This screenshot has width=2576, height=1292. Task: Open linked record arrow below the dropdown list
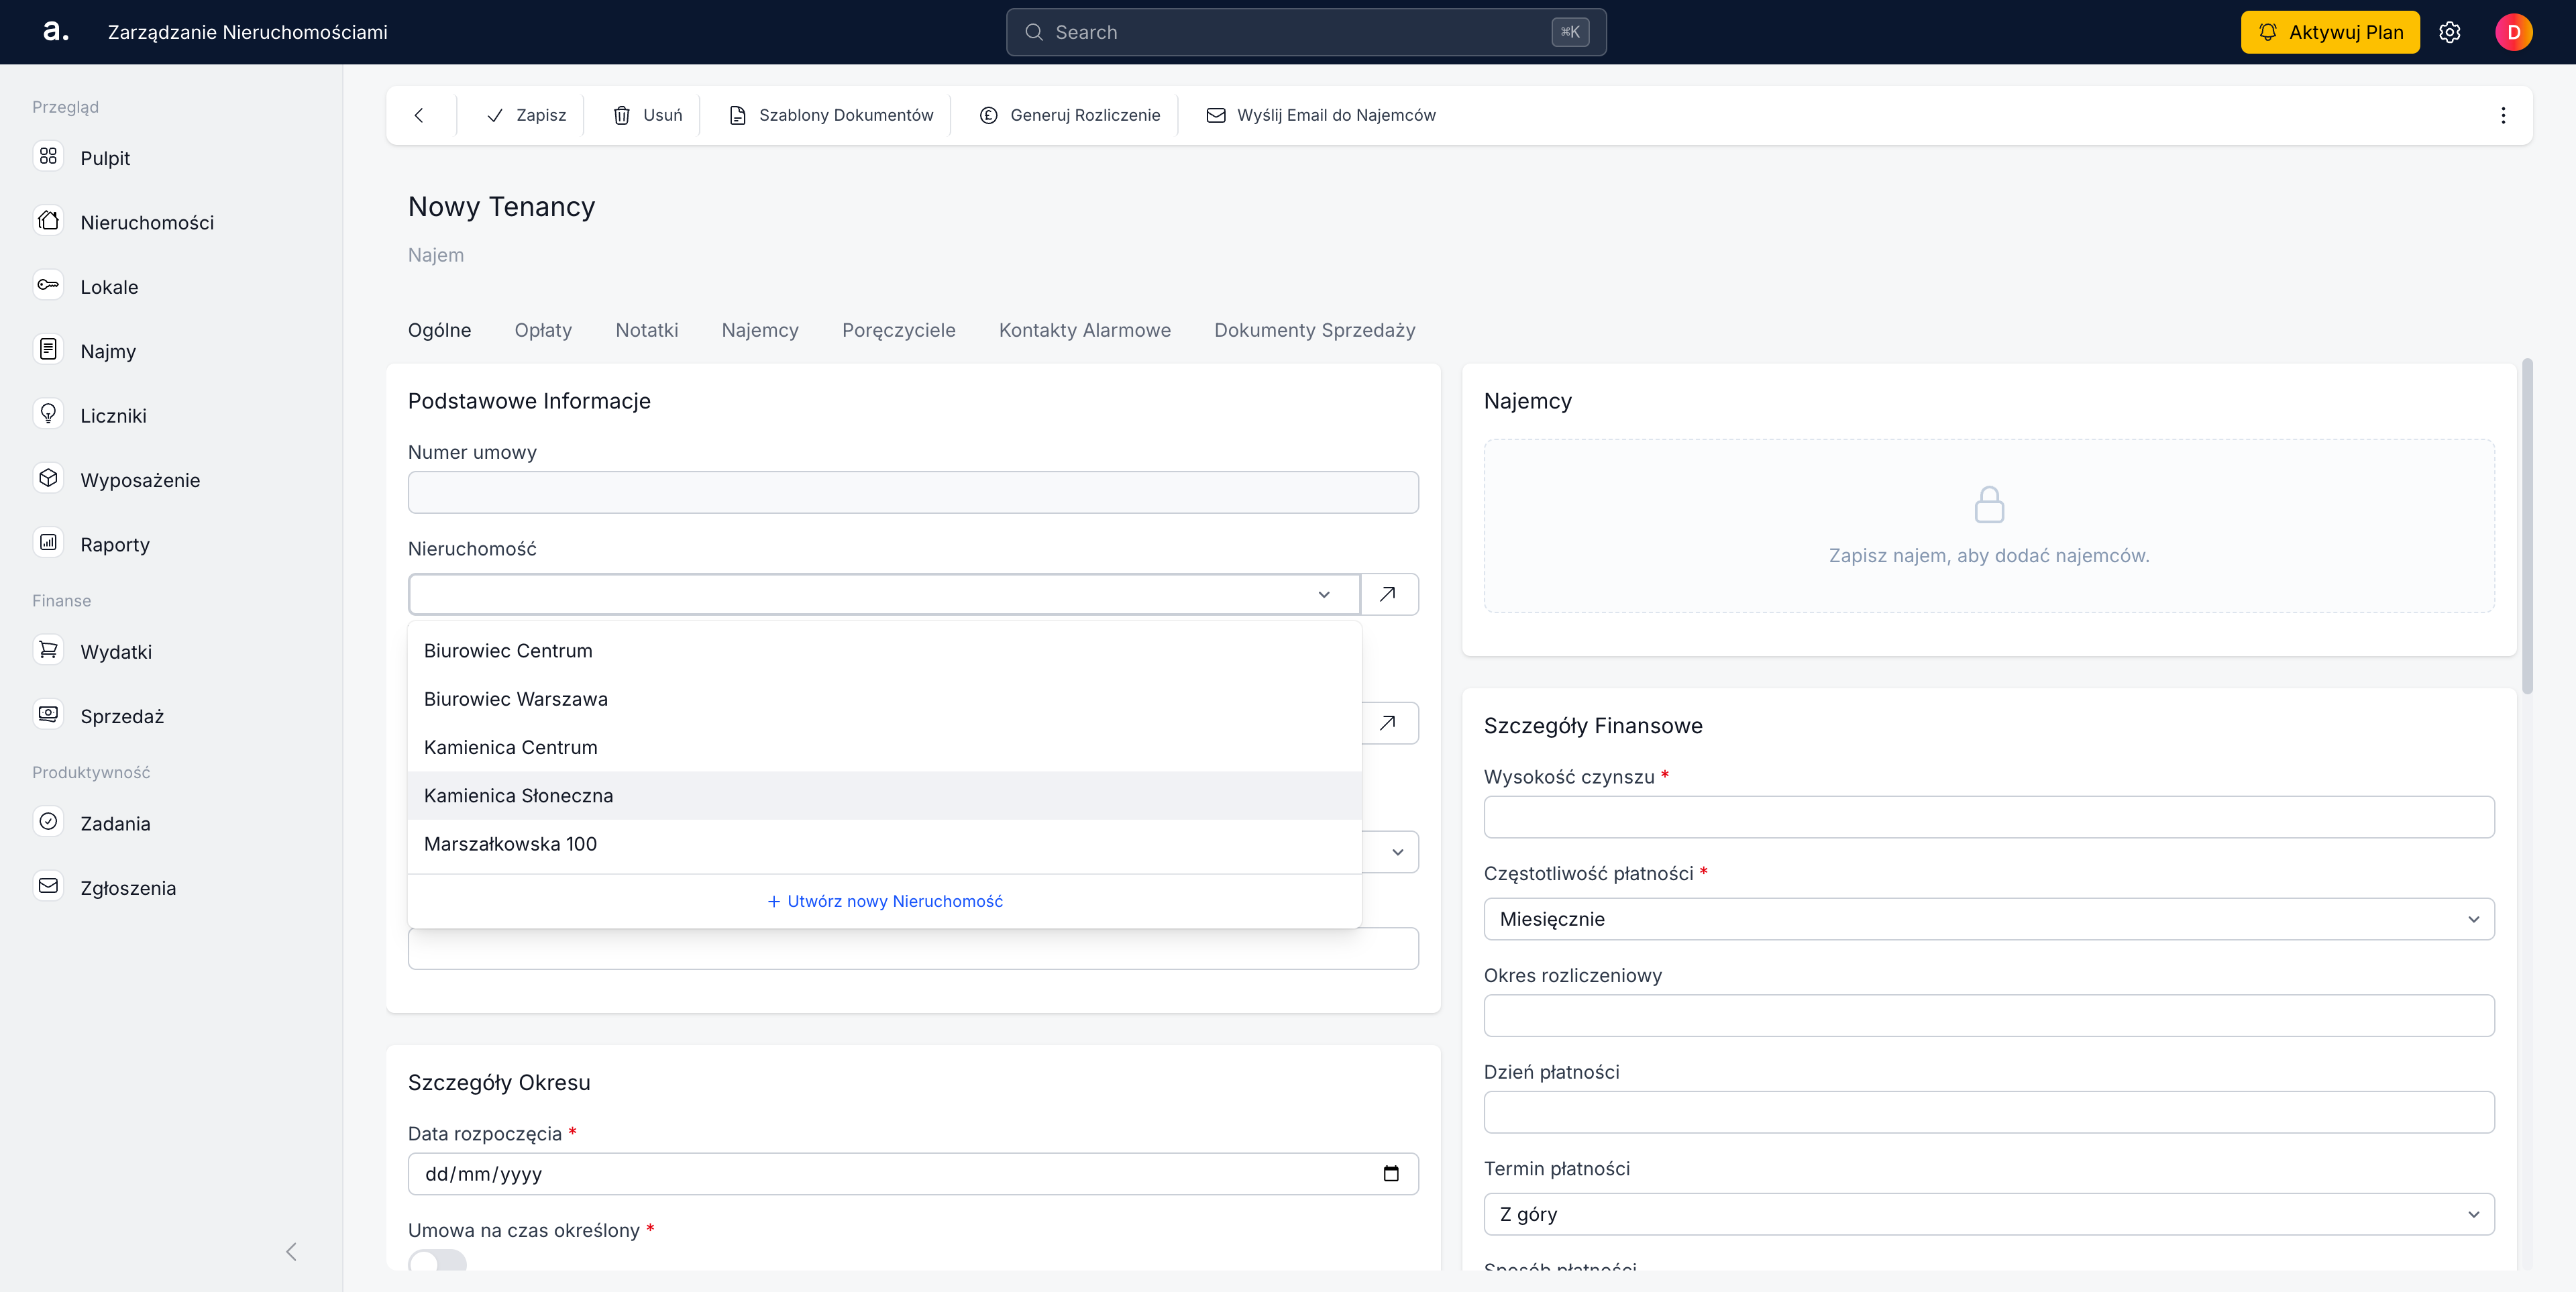tap(1389, 723)
